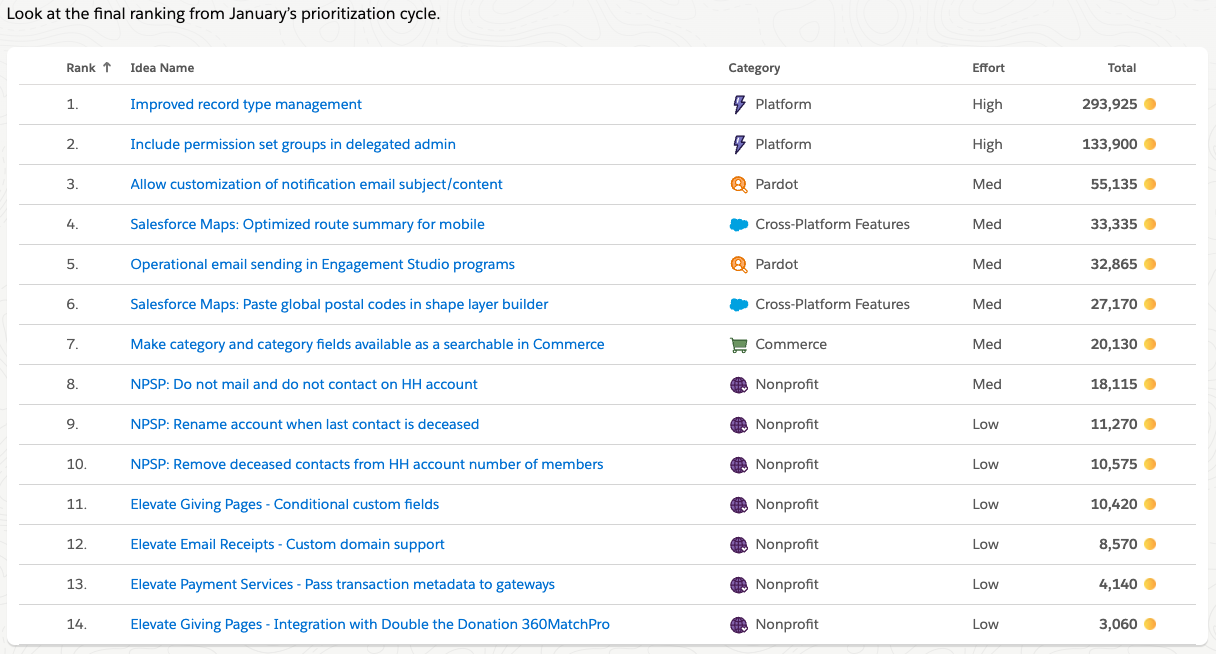Click the coin icon next to 293,925
This screenshot has height=654, width=1216.
coord(1150,104)
